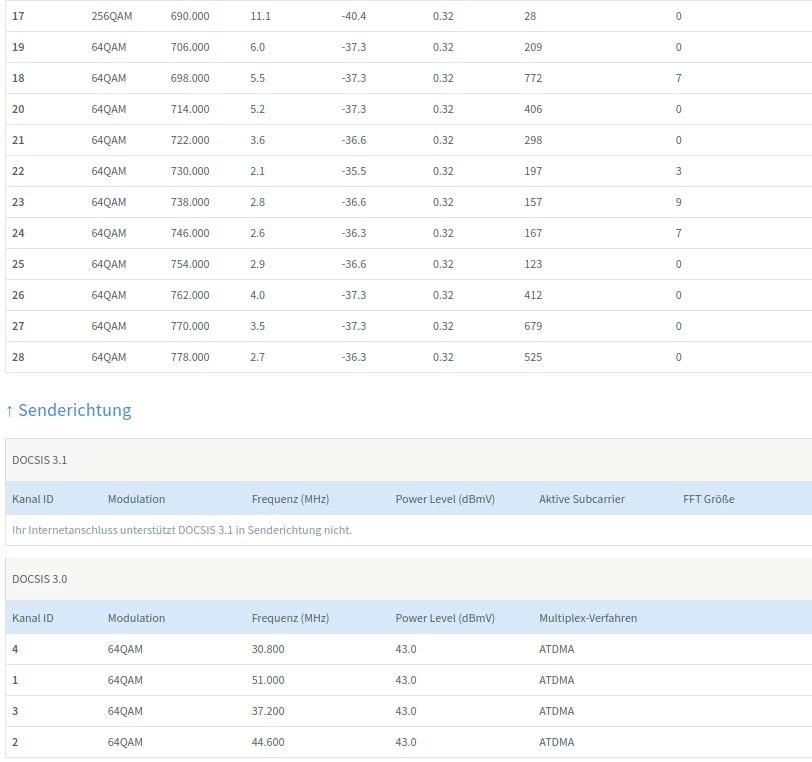Select frequency 778.000 of channel 28
The width and height of the screenshot is (812, 762).
pyautogui.click(x=190, y=358)
